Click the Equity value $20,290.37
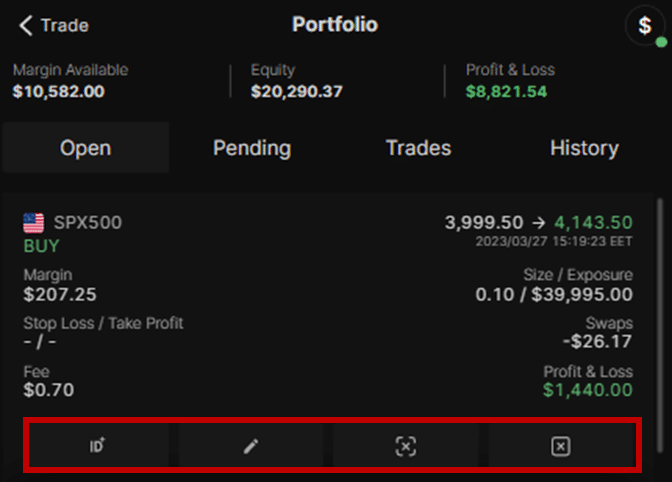This screenshot has width=672, height=482. tap(297, 91)
